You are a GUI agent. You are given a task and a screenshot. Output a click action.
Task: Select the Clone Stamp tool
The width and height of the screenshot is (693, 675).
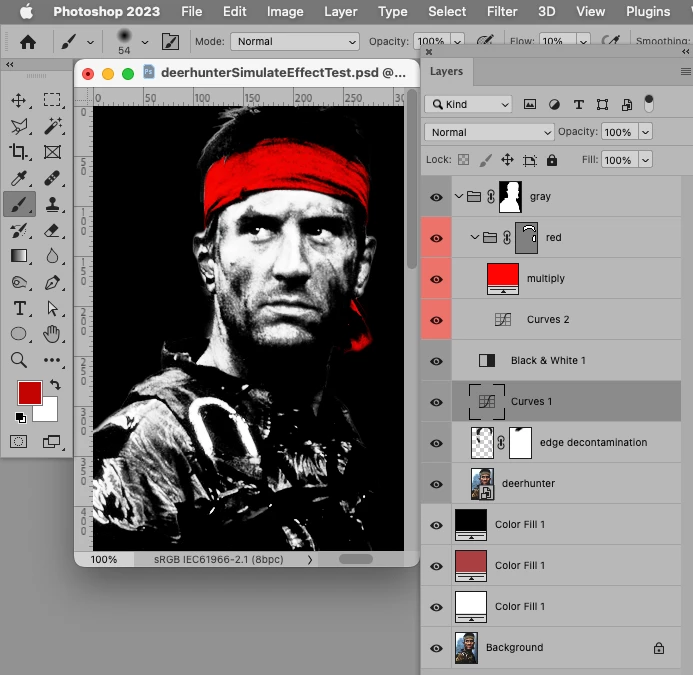pyautogui.click(x=52, y=204)
